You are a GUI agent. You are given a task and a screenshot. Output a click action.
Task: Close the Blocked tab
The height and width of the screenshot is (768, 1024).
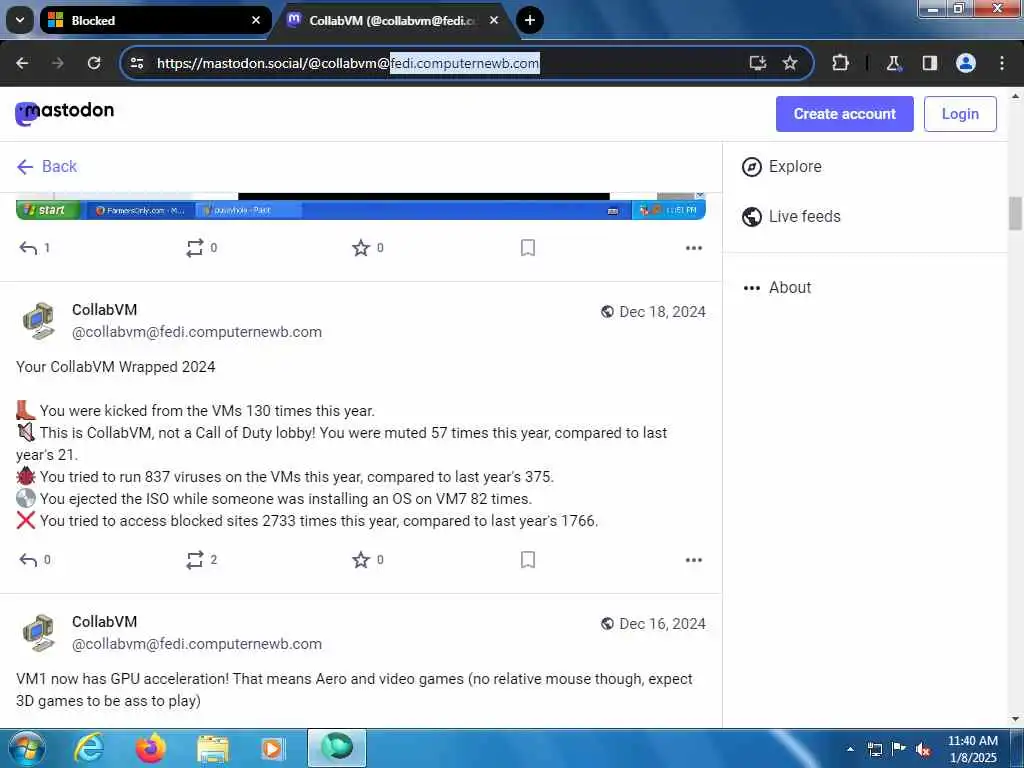(256, 20)
